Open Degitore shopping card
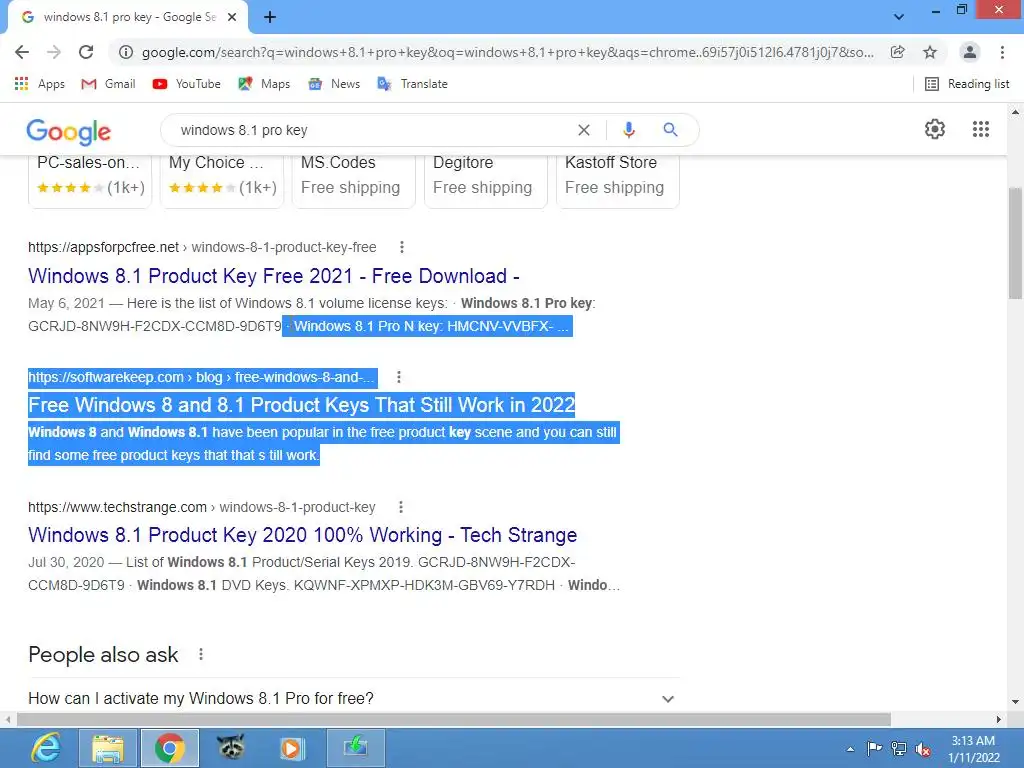This screenshot has width=1024, height=768. point(486,180)
